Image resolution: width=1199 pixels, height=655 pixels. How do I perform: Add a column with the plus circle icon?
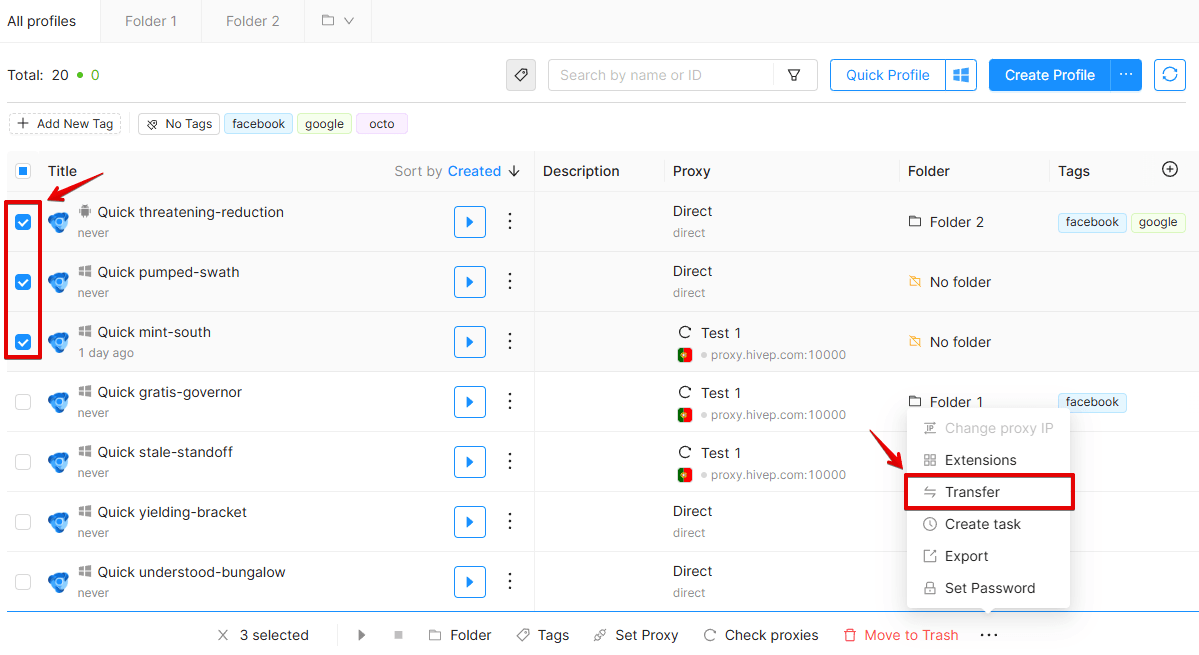pyautogui.click(x=1169, y=170)
